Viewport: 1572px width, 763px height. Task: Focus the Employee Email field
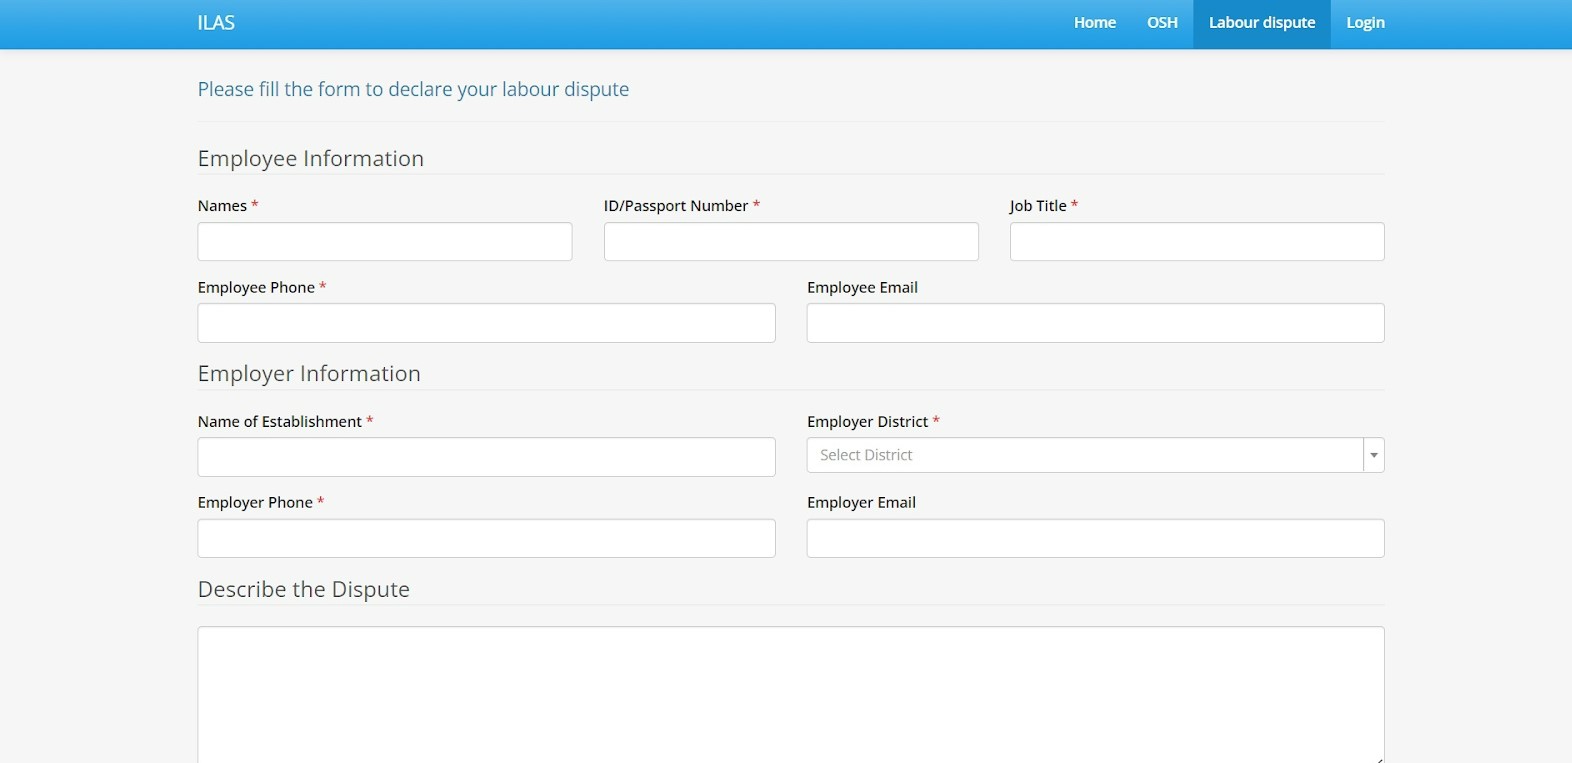pyautogui.click(x=1095, y=323)
